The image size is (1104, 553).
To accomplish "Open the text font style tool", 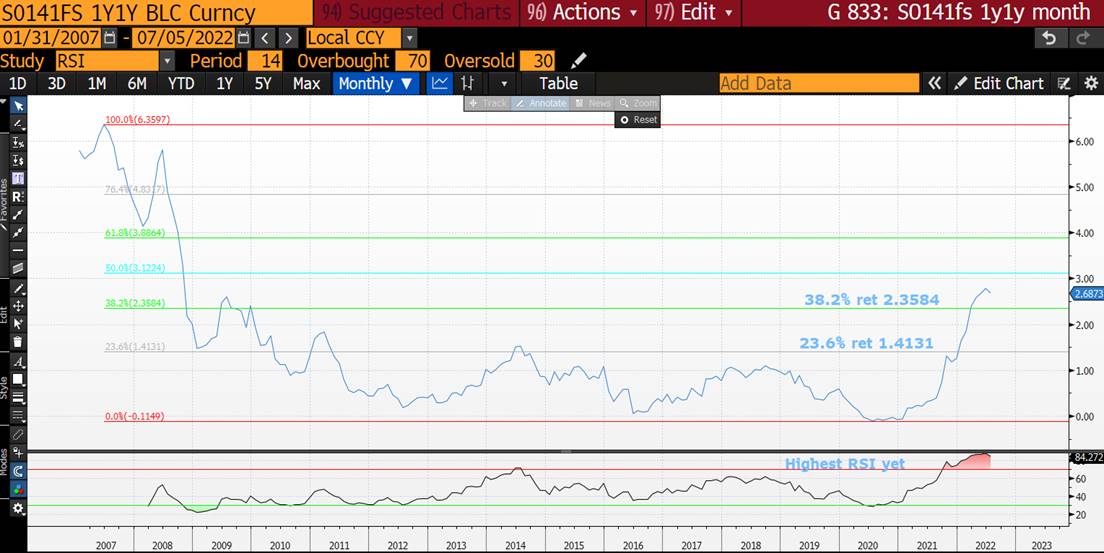I will [x=18, y=362].
